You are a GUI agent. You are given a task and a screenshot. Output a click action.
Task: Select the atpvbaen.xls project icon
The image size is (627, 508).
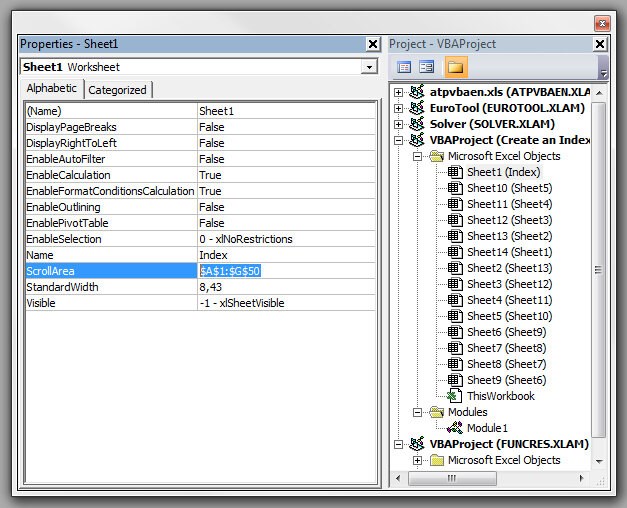click(x=416, y=92)
